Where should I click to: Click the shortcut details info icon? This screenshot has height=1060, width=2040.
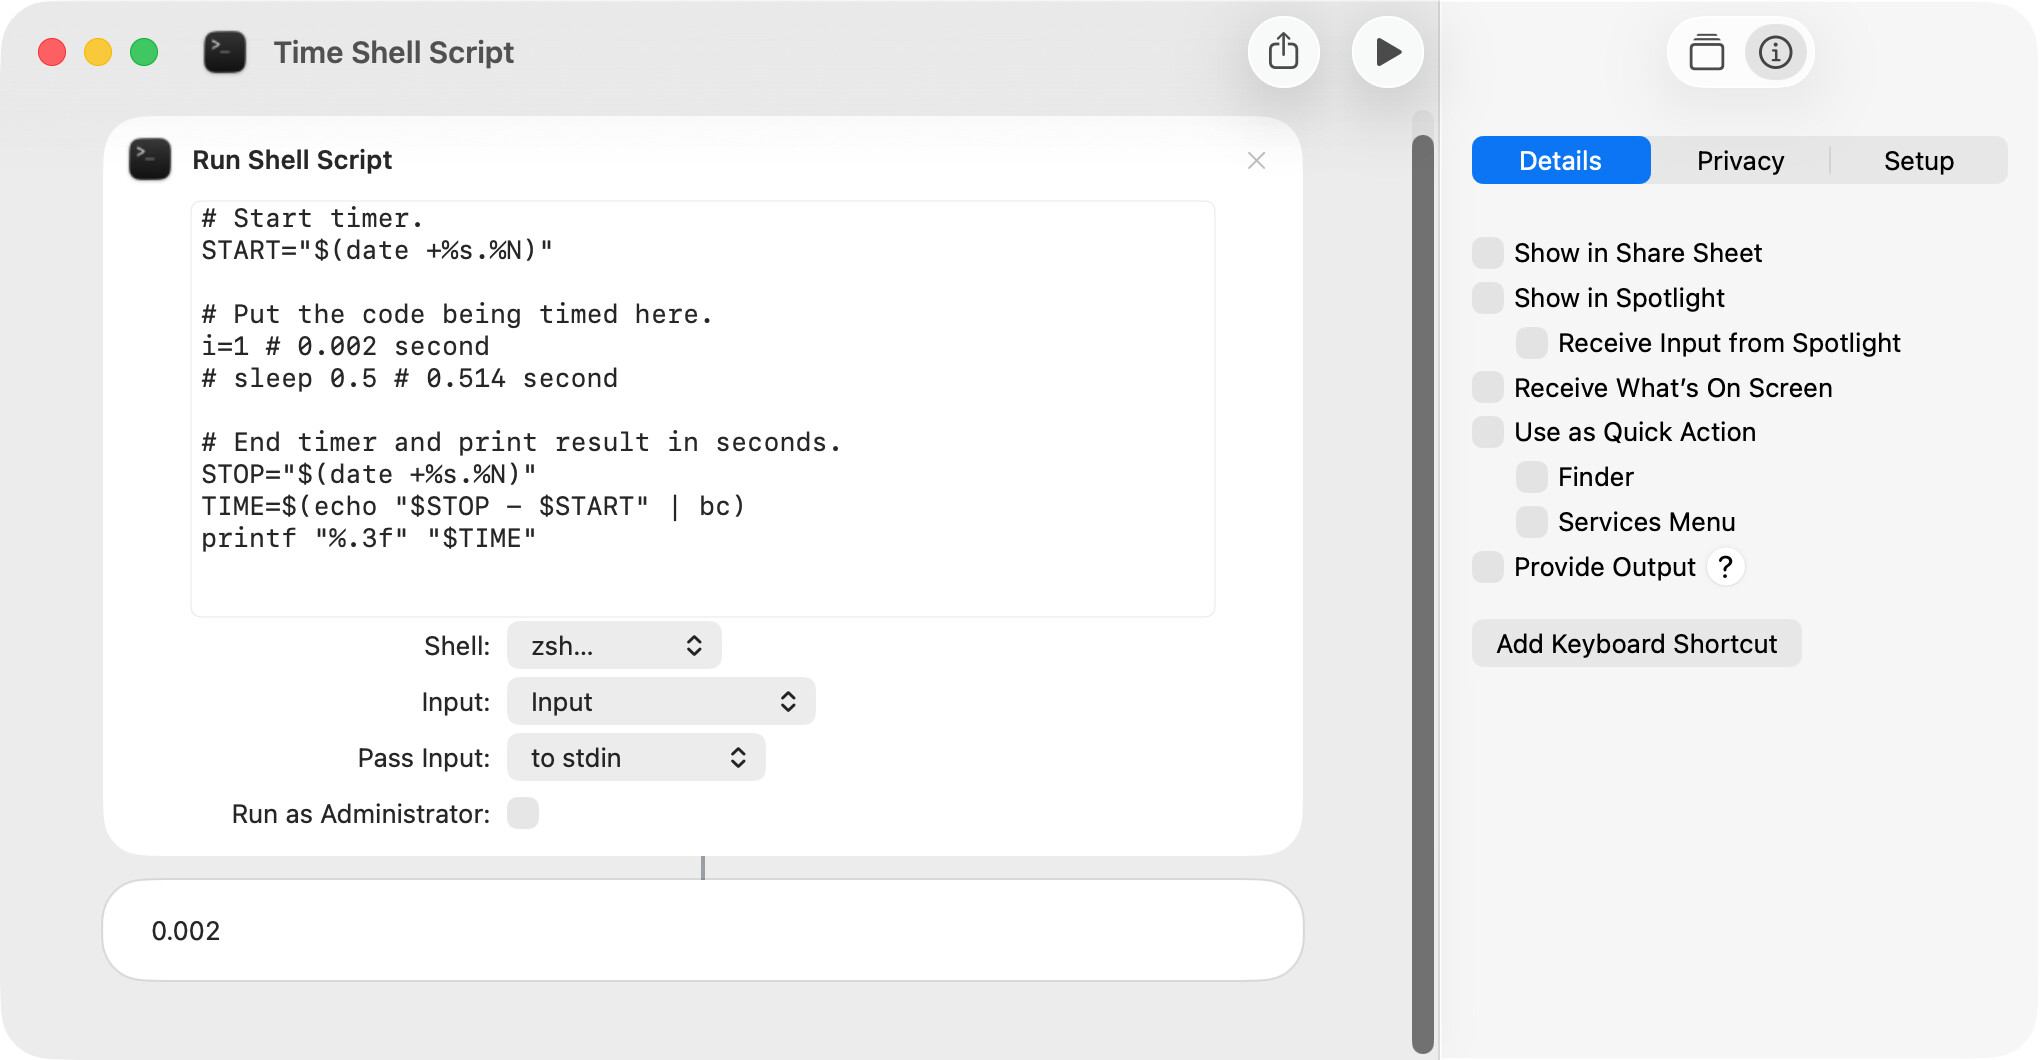1775,52
